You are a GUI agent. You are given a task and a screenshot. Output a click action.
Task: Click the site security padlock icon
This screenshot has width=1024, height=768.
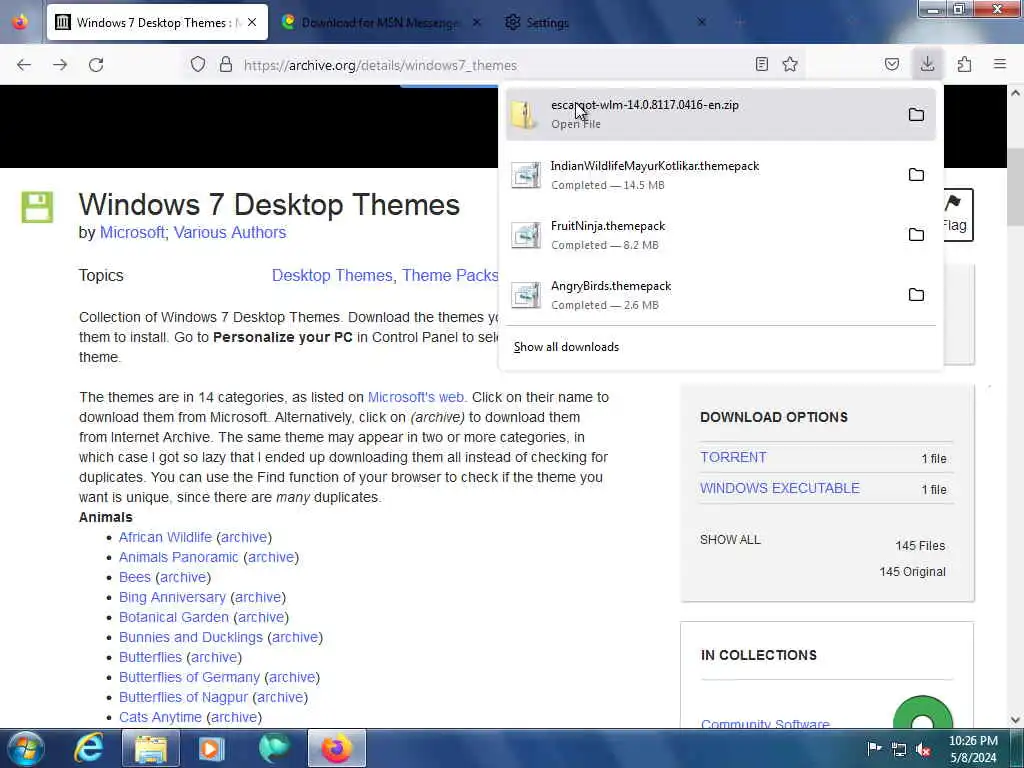tap(225, 64)
